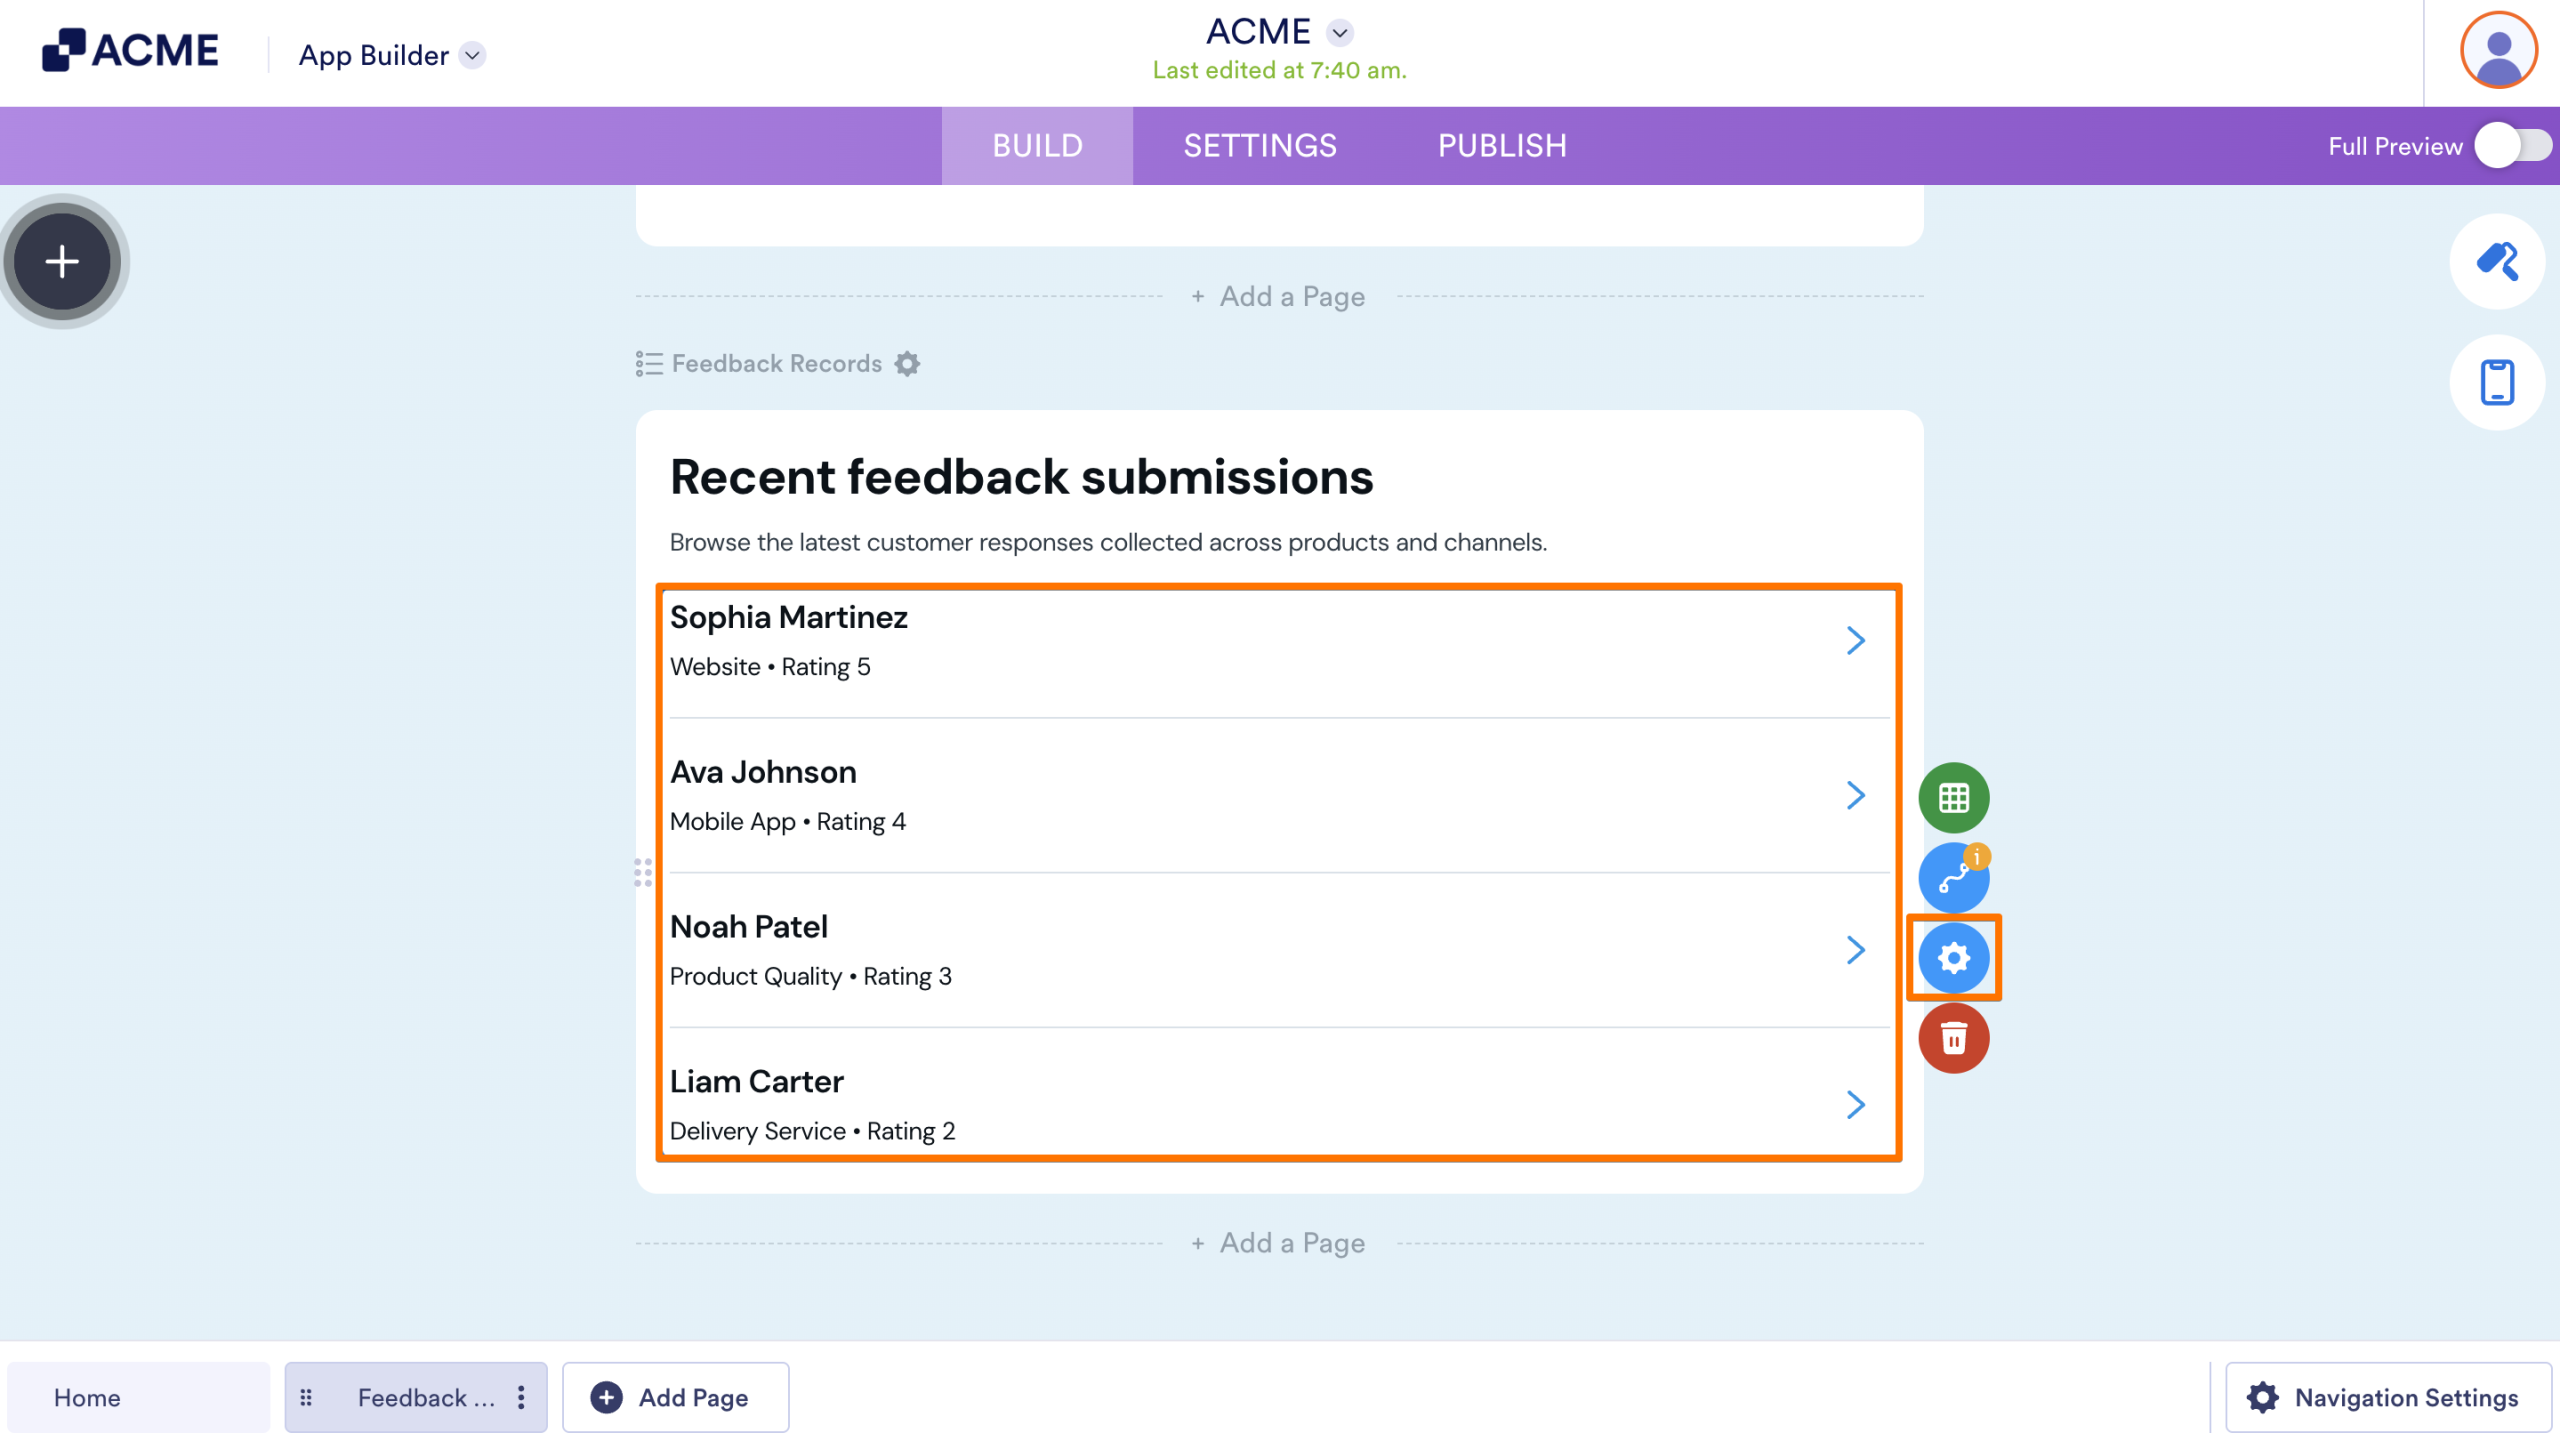Select the Browse the latest customer responses text

click(x=1108, y=542)
